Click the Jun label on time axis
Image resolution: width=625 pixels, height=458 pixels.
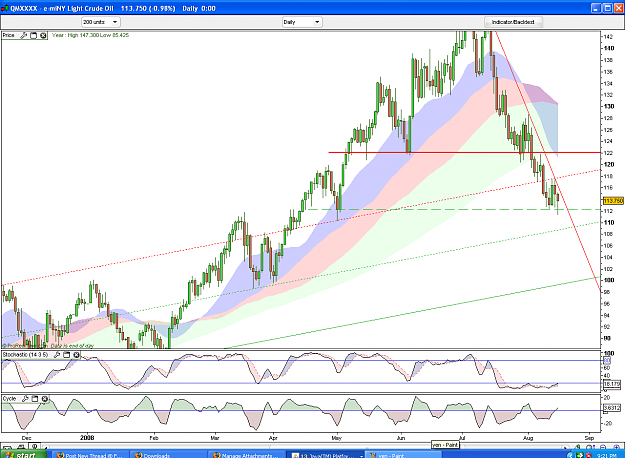coord(401,438)
